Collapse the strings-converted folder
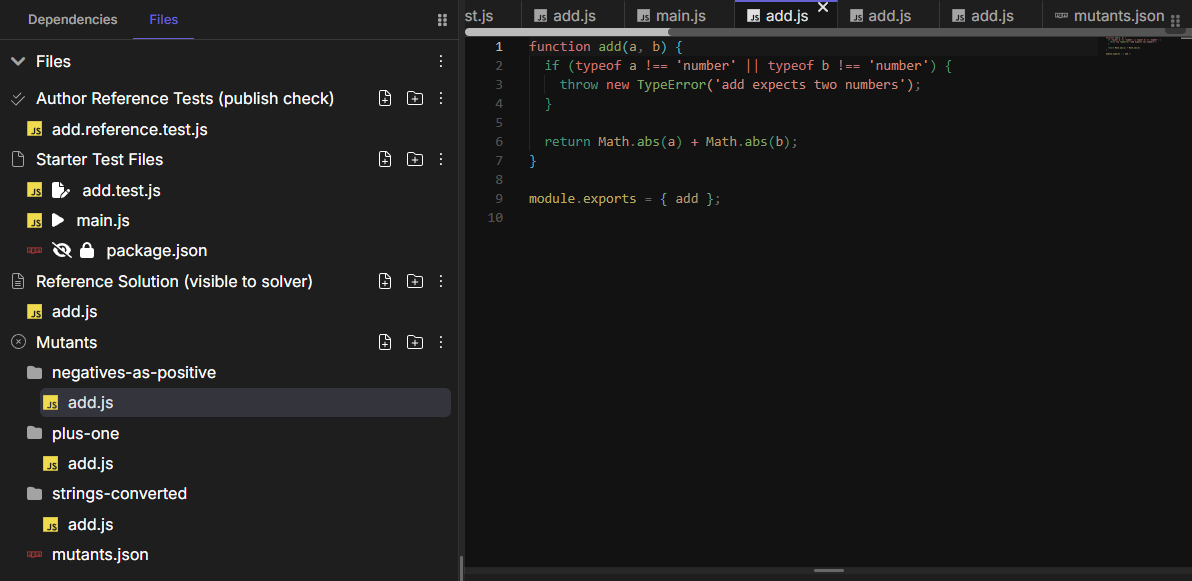The image size is (1192, 581). (x=34, y=494)
